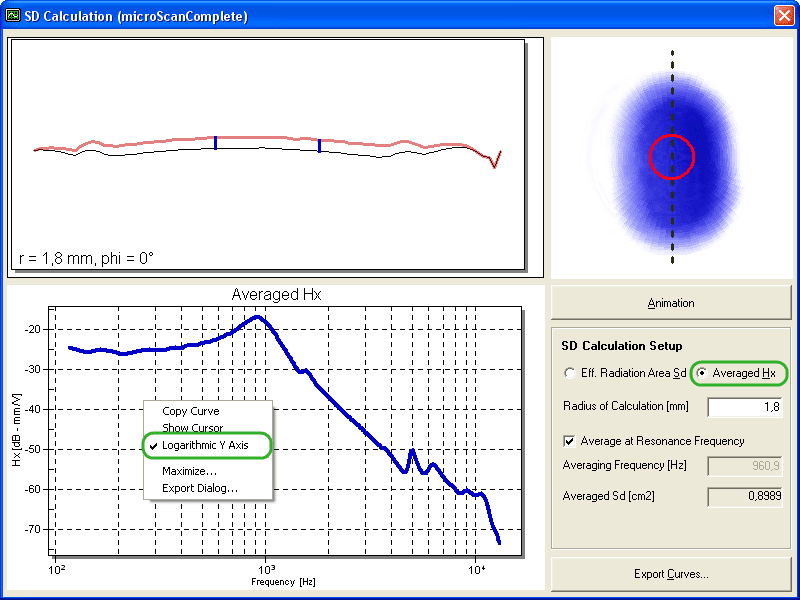This screenshot has height=600, width=800.
Task: Click the left blue marker on profile curve
Action: click(x=216, y=143)
